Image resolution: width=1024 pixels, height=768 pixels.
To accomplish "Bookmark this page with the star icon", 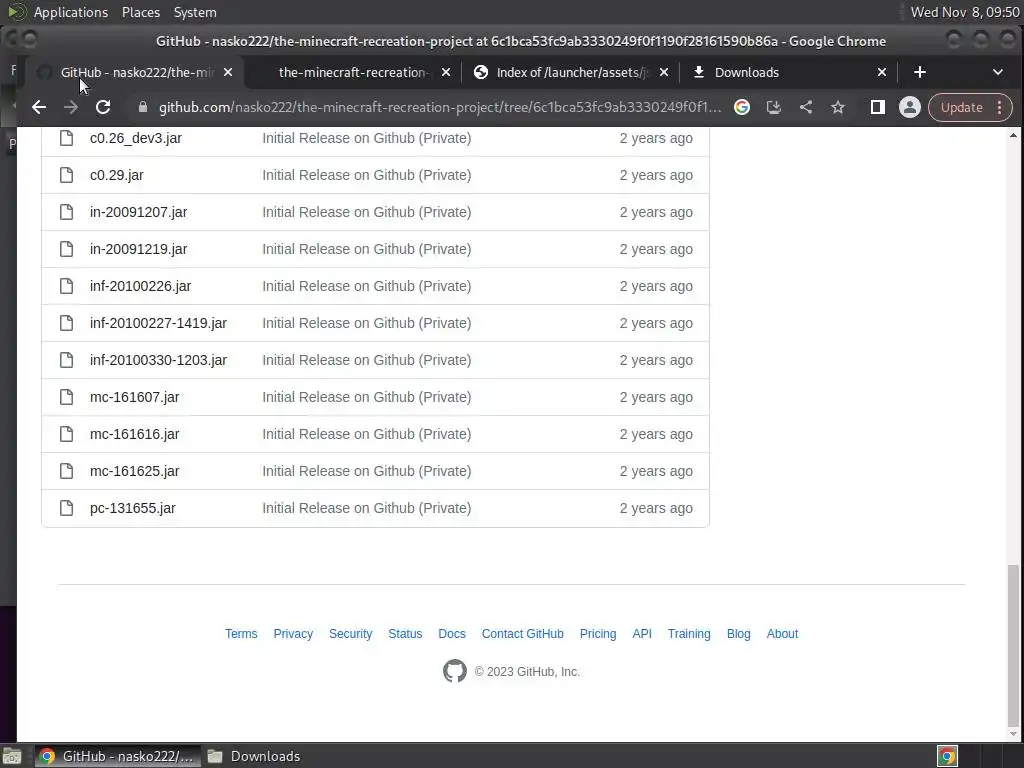I will point(838,107).
